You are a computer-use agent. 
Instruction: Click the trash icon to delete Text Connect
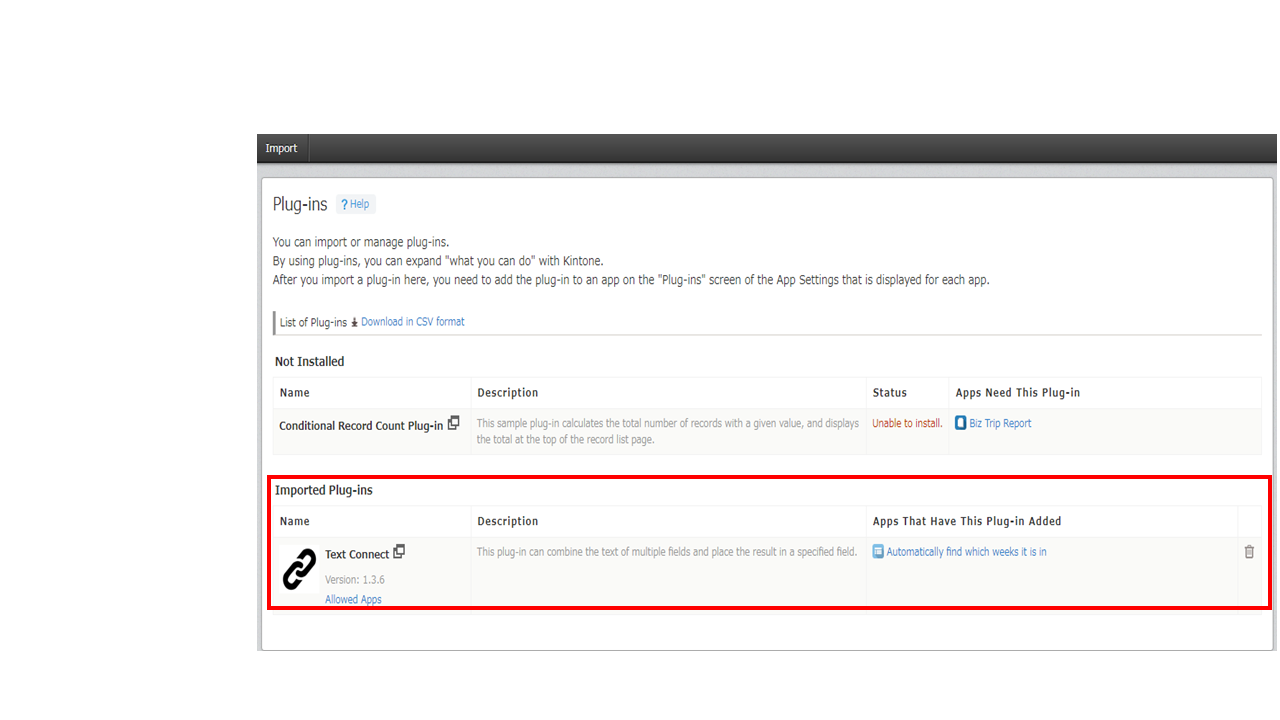[x=1249, y=551]
